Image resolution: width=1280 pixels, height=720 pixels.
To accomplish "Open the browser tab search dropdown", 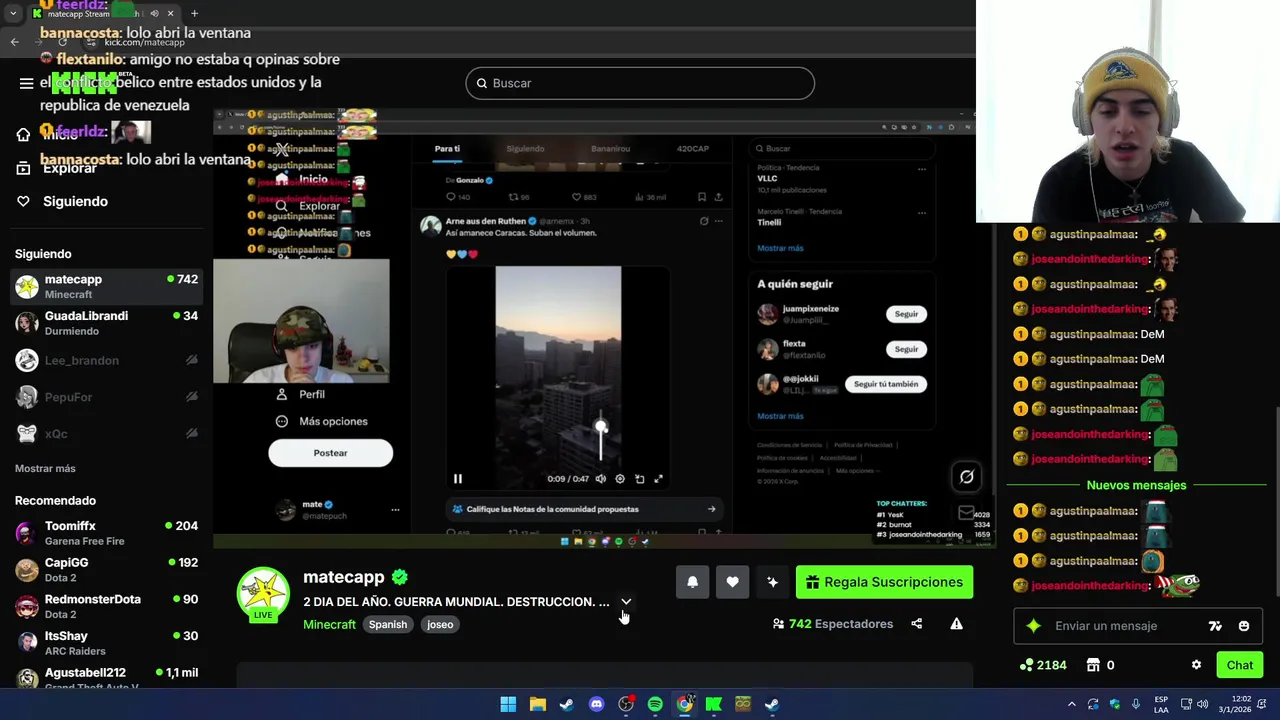I will (13, 14).
